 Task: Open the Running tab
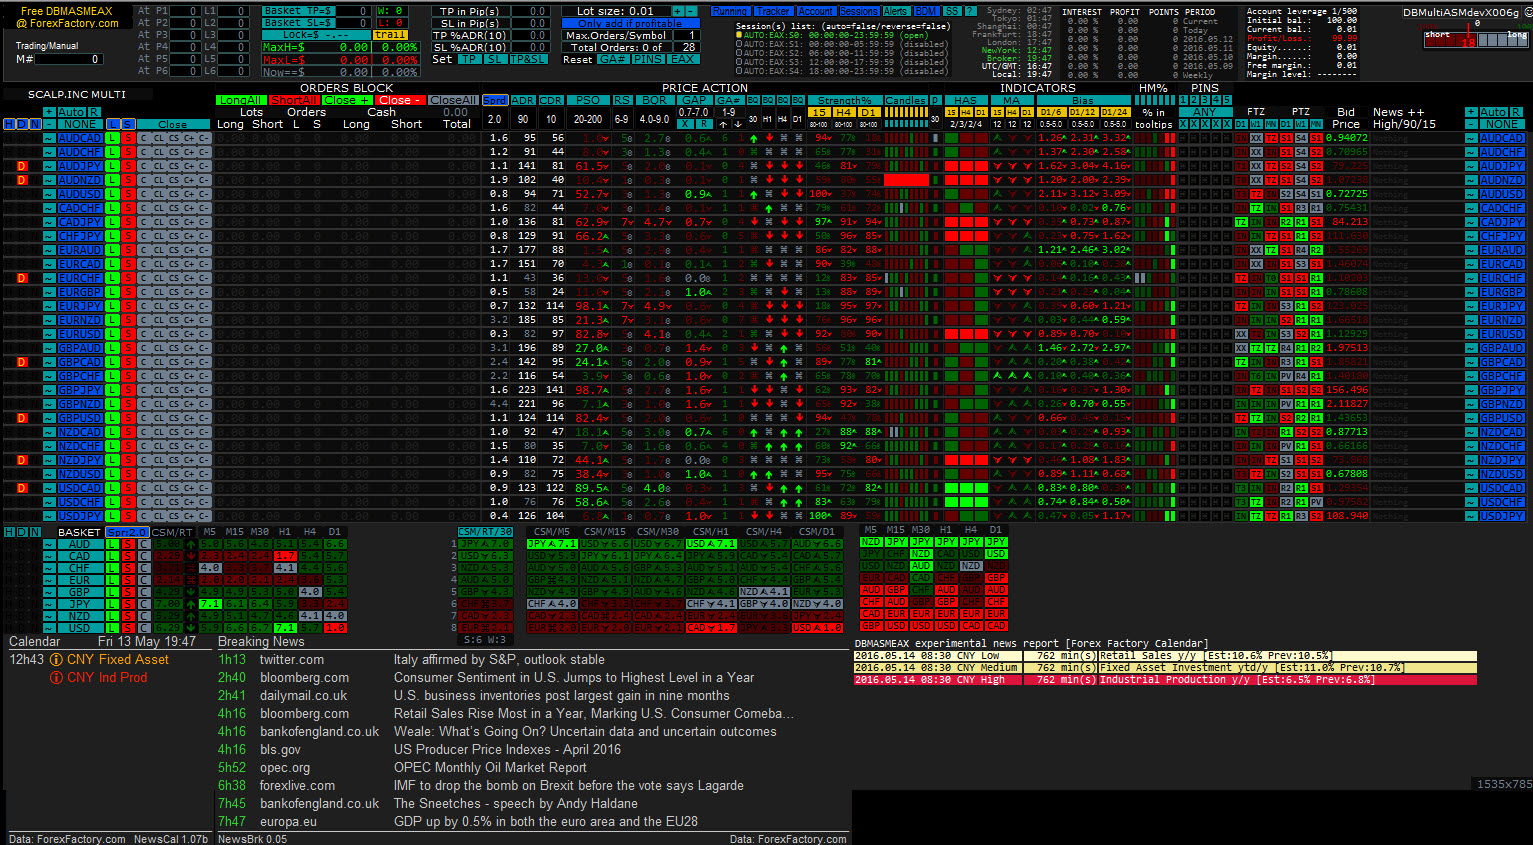tap(730, 11)
